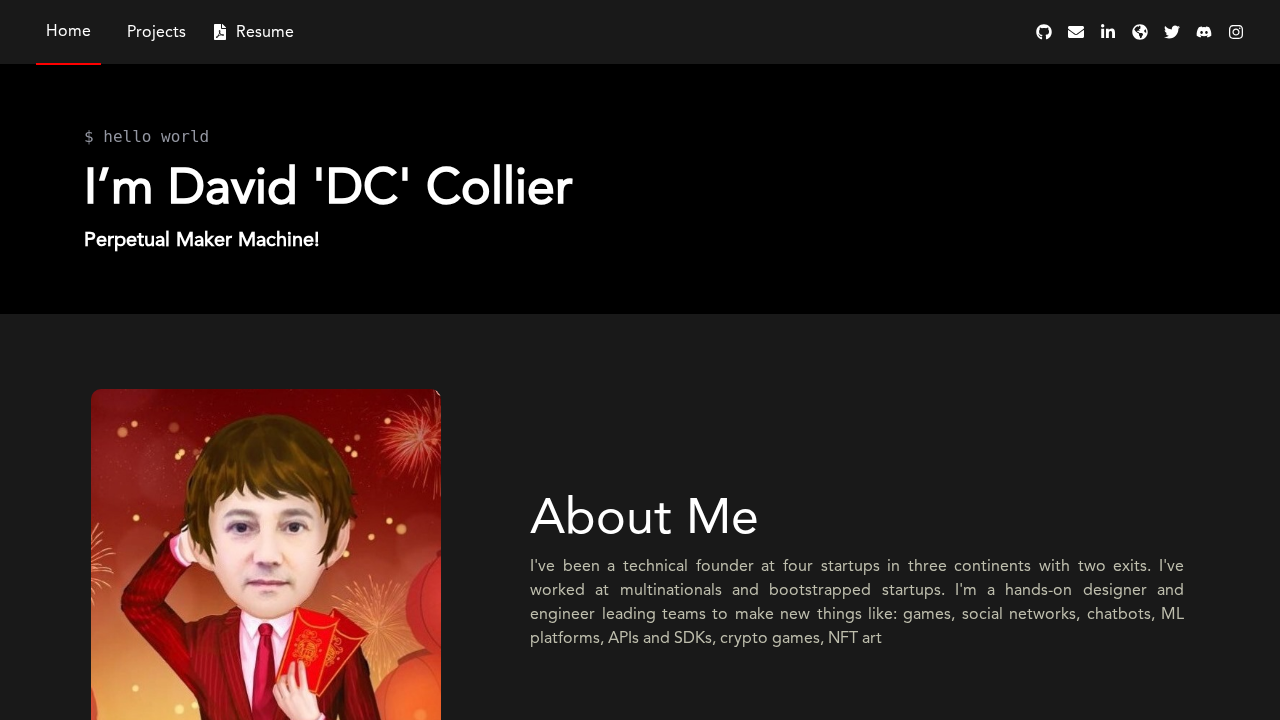Click the globe website icon

[x=1140, y=32]
